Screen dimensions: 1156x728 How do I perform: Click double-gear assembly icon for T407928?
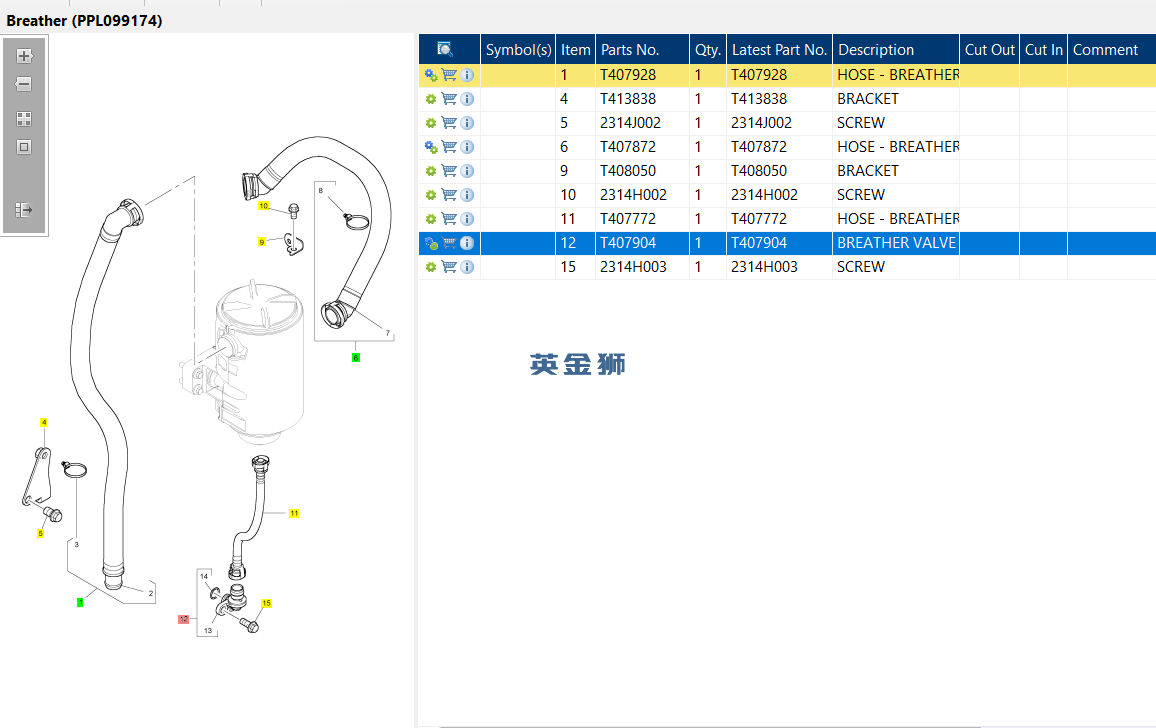tap(431, 74)
